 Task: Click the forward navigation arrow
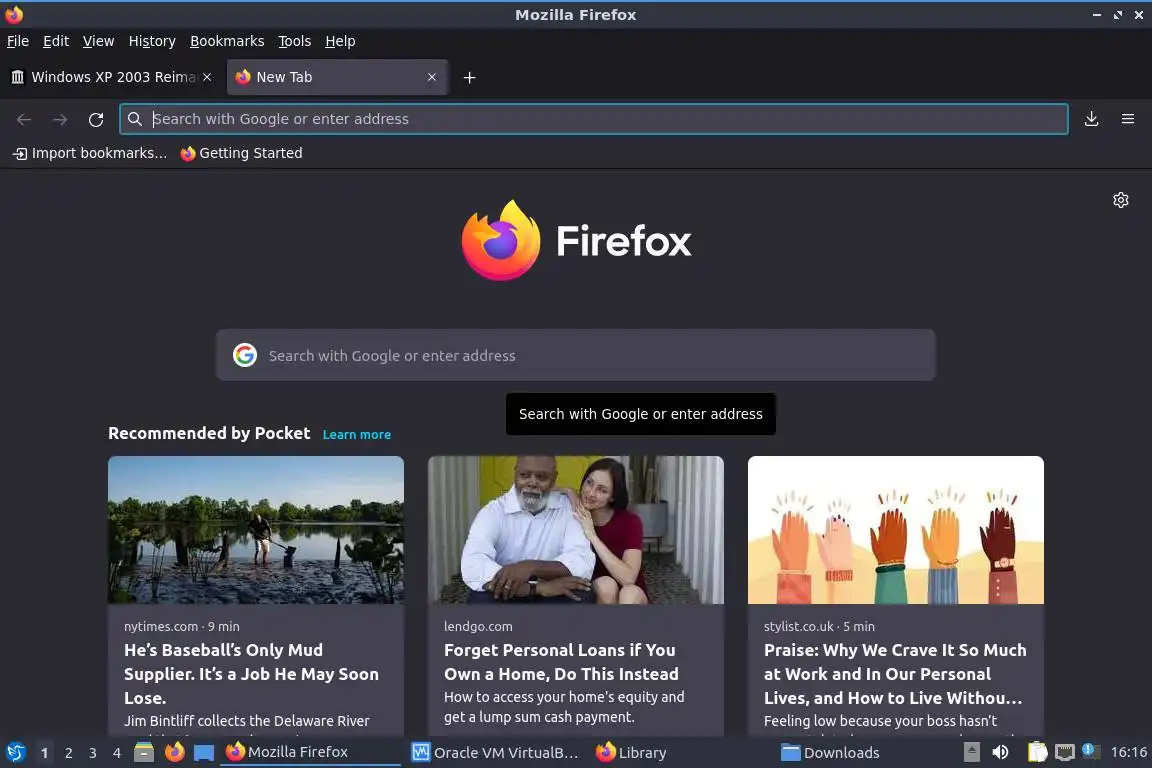pos(60,119)
